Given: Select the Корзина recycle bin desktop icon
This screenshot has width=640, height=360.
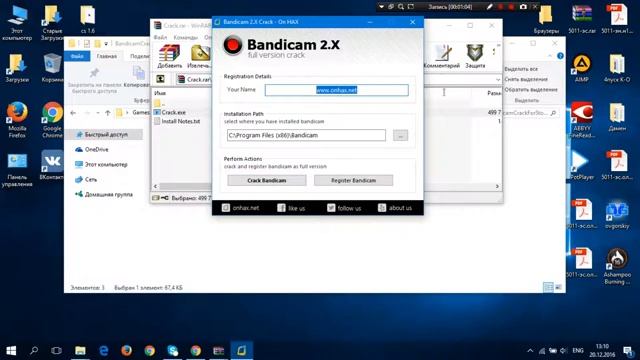Looking at the screenshot, I should [52, 68].
